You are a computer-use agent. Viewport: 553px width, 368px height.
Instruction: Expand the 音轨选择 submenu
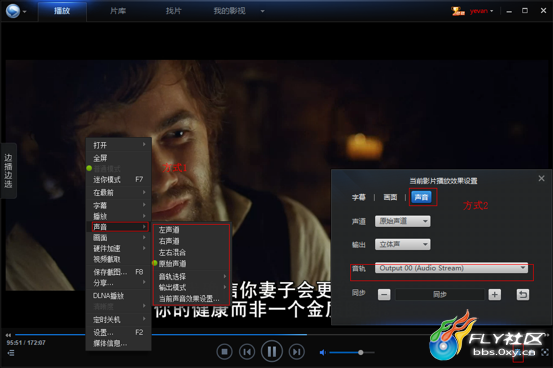pyautogui.click(x=191, y=276)
